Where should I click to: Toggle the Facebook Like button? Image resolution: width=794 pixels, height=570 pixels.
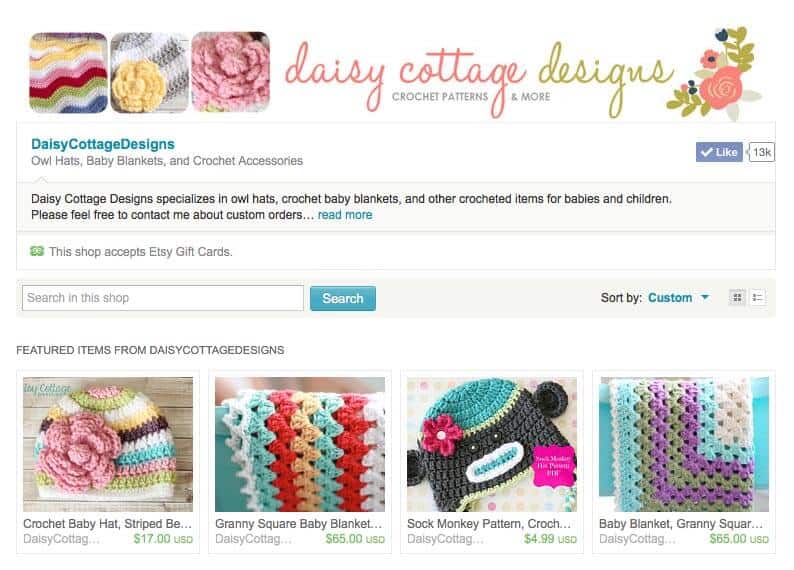point(719,152)
